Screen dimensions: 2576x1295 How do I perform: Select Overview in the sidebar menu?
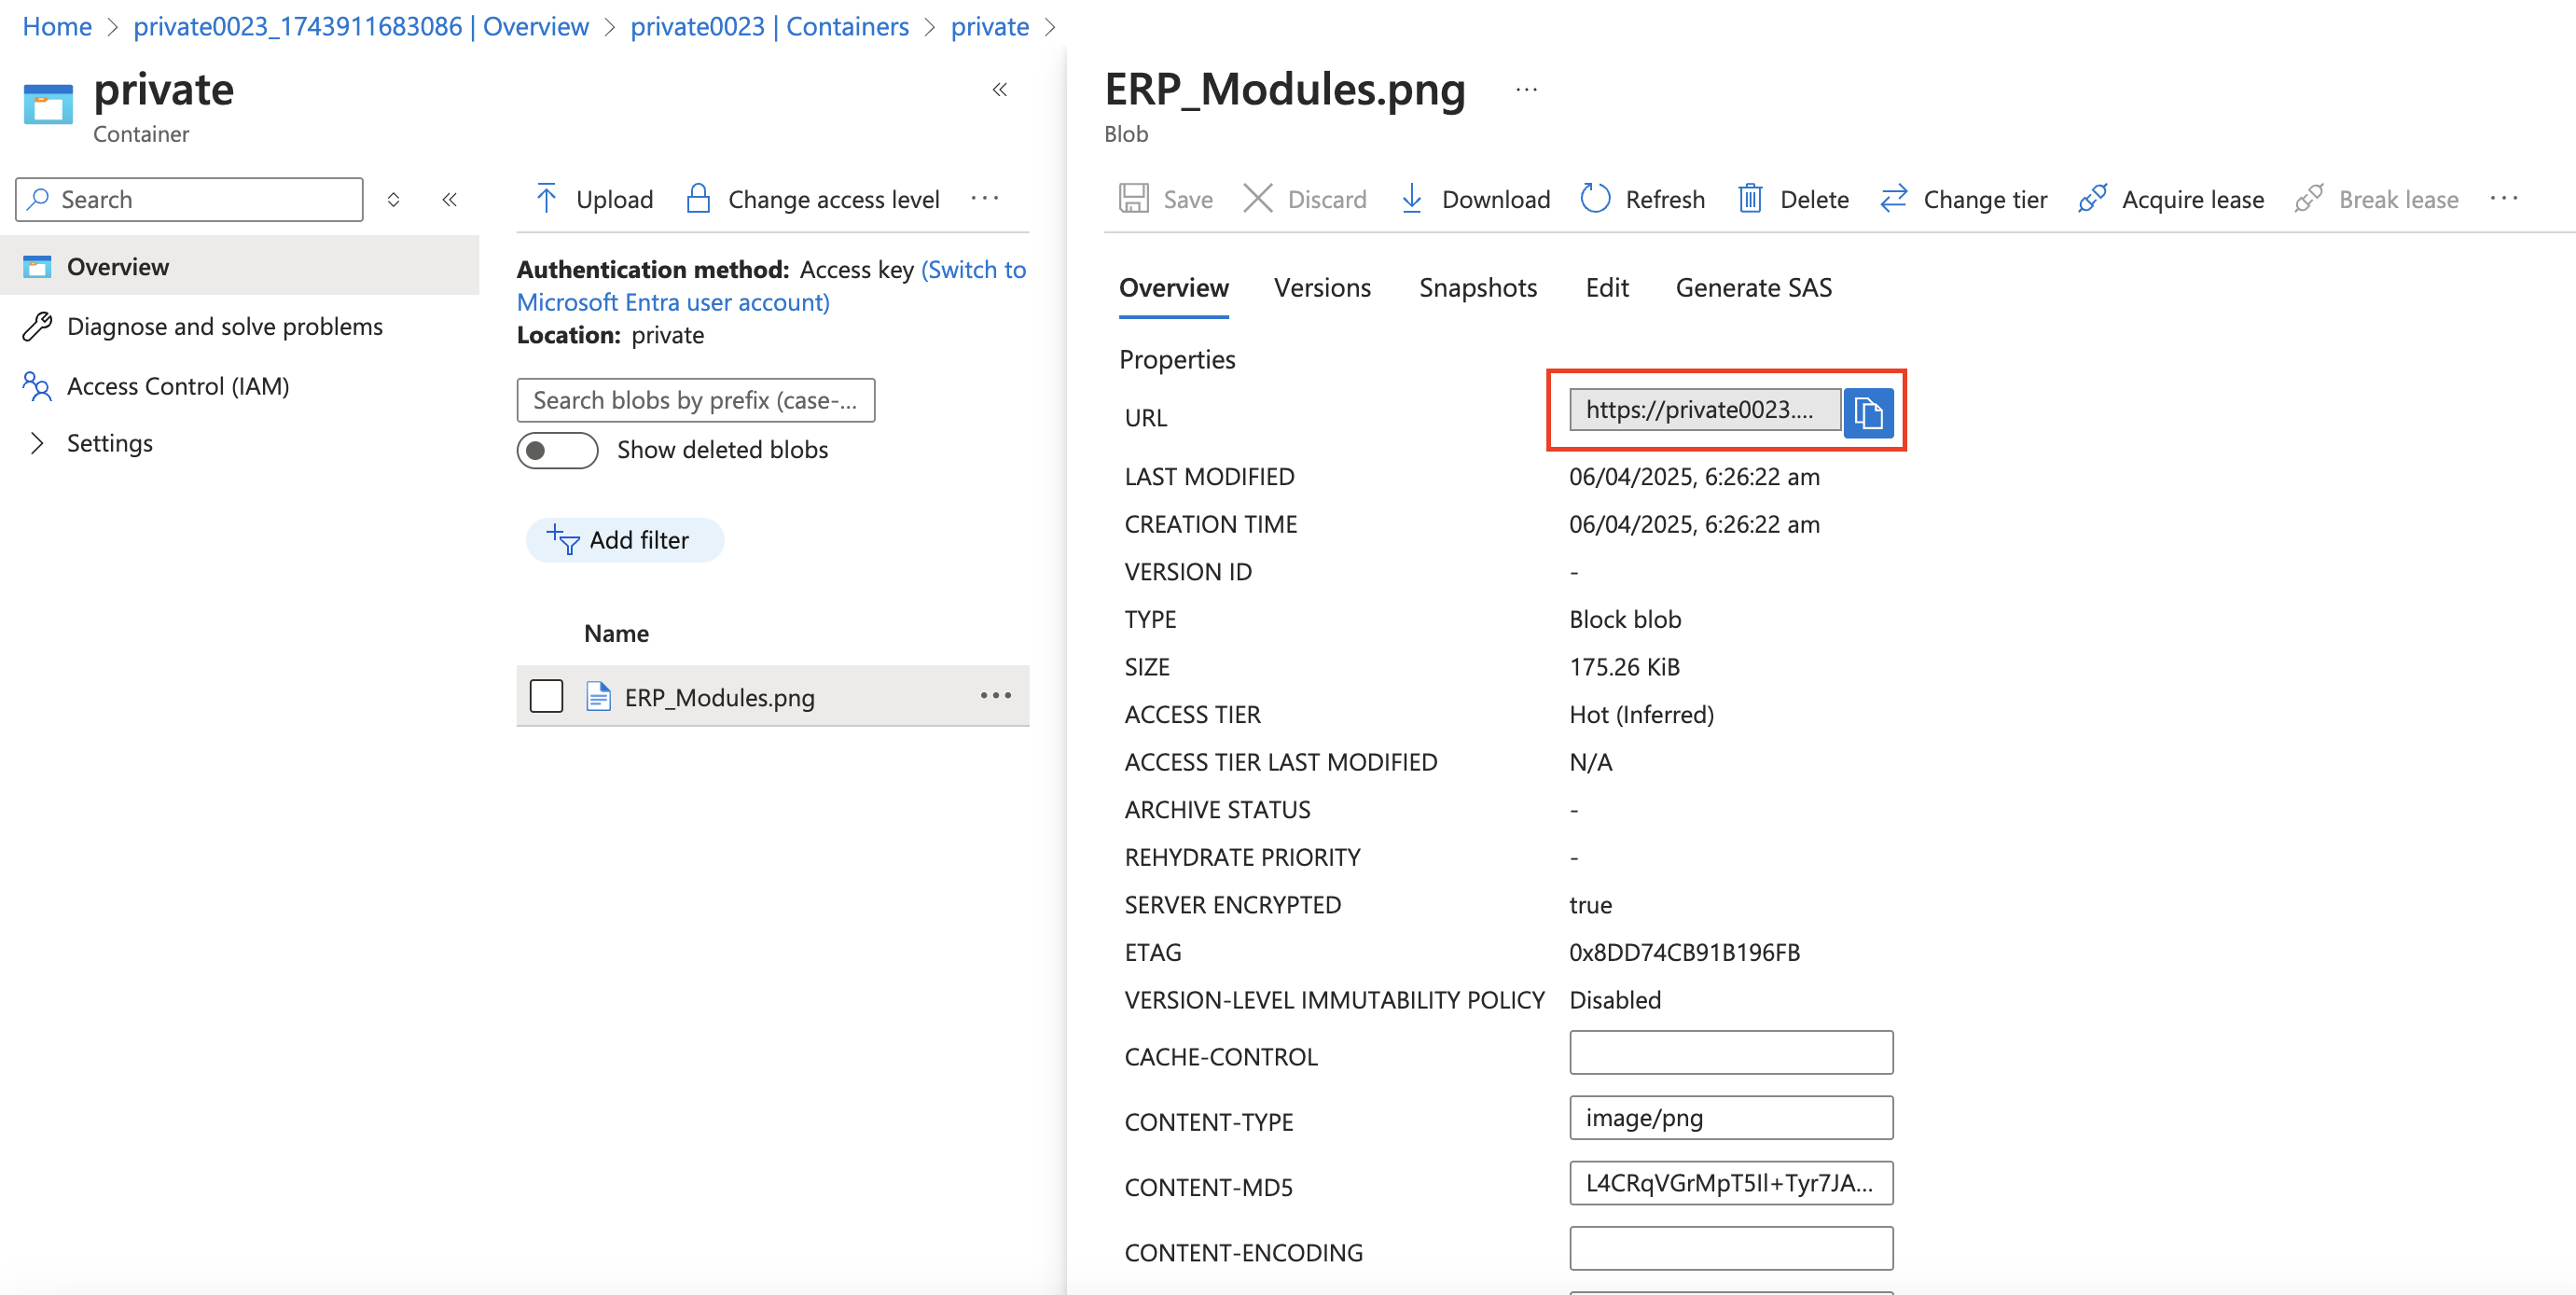240,267
